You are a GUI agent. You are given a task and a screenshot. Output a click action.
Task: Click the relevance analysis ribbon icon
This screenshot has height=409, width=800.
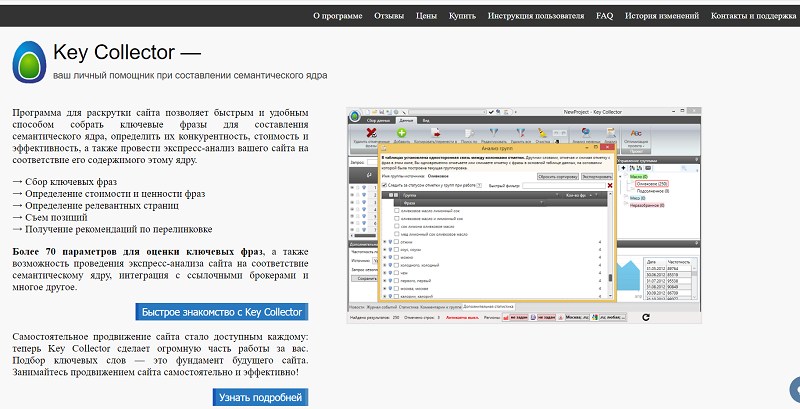pos(586,132)
